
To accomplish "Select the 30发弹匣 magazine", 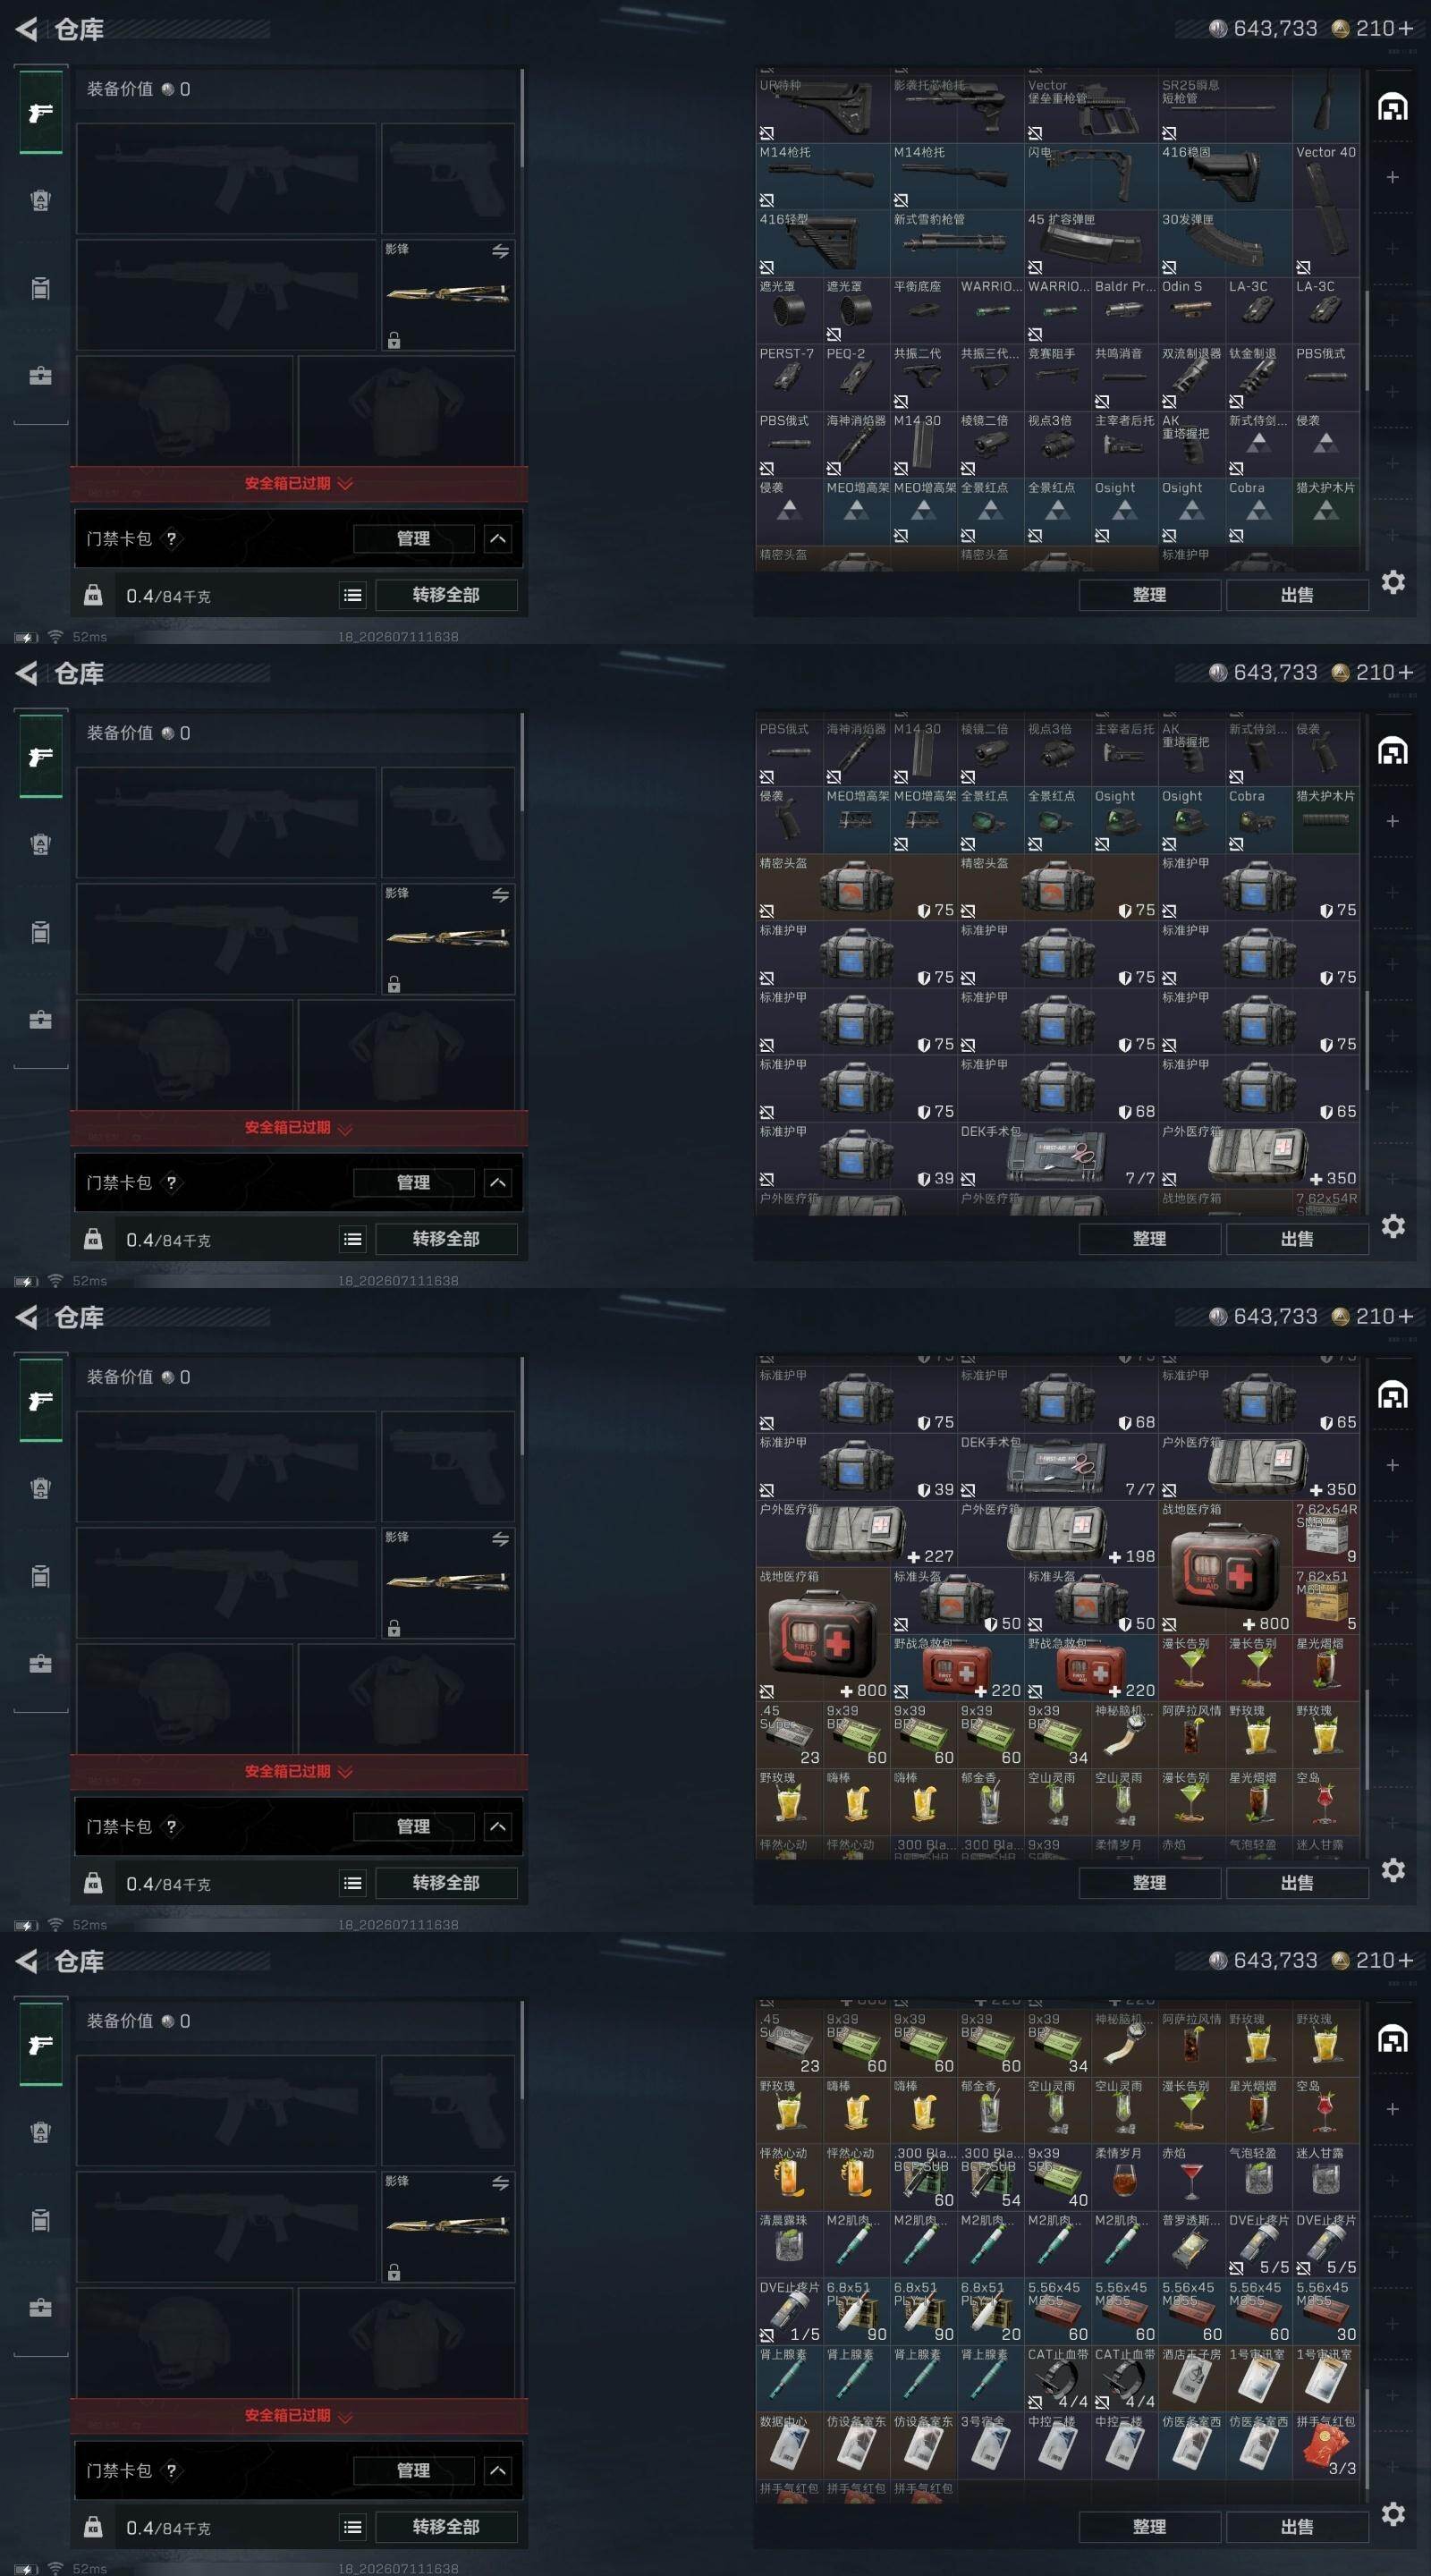I will coord(1225,243).
